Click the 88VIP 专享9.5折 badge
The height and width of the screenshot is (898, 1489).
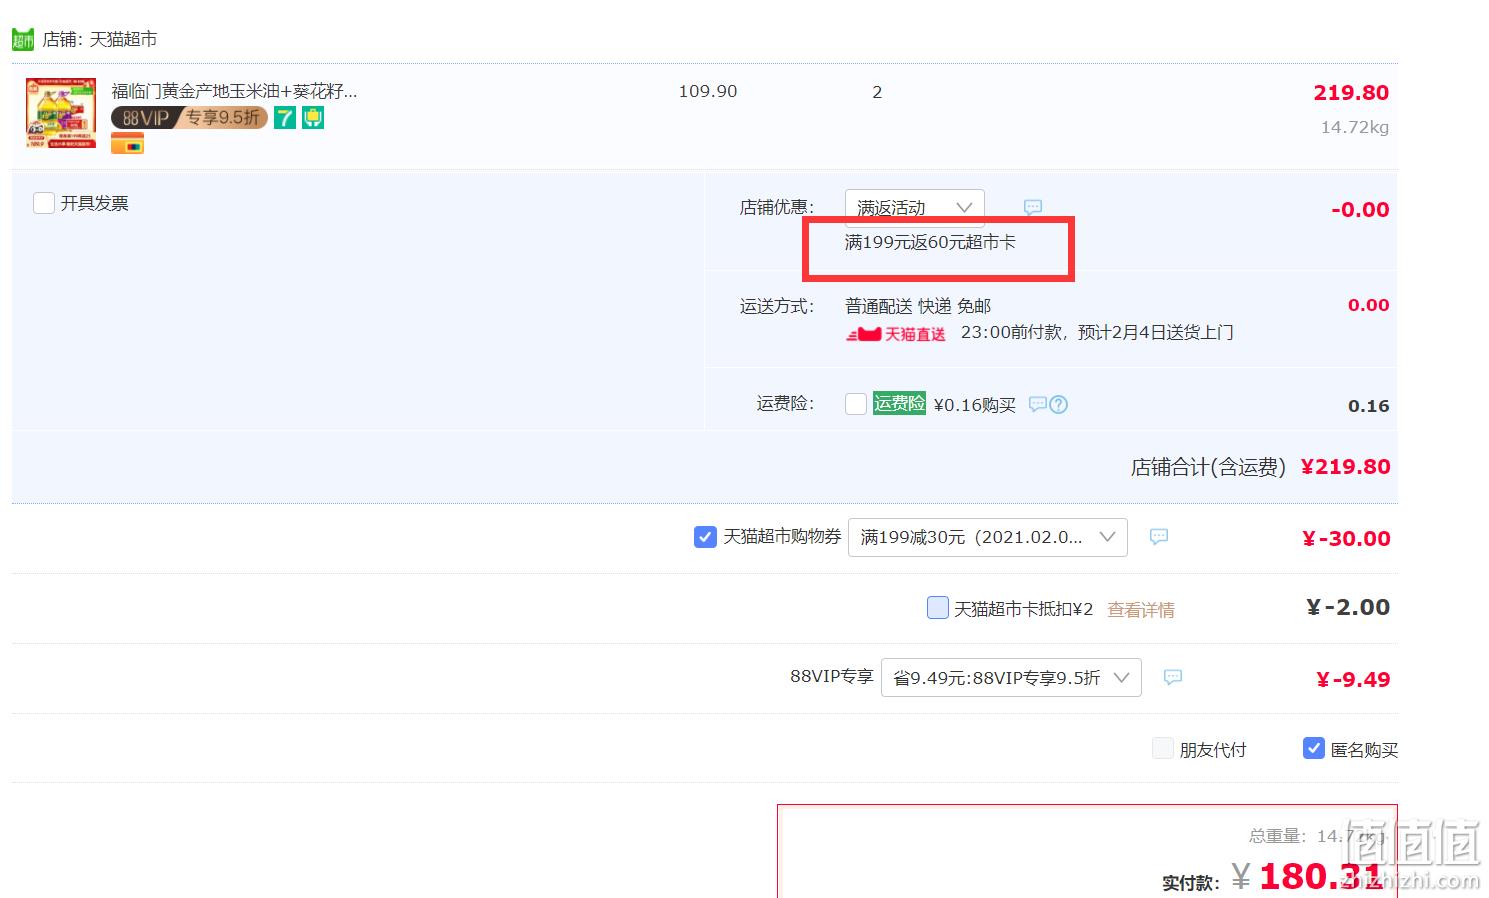[189, 118]
